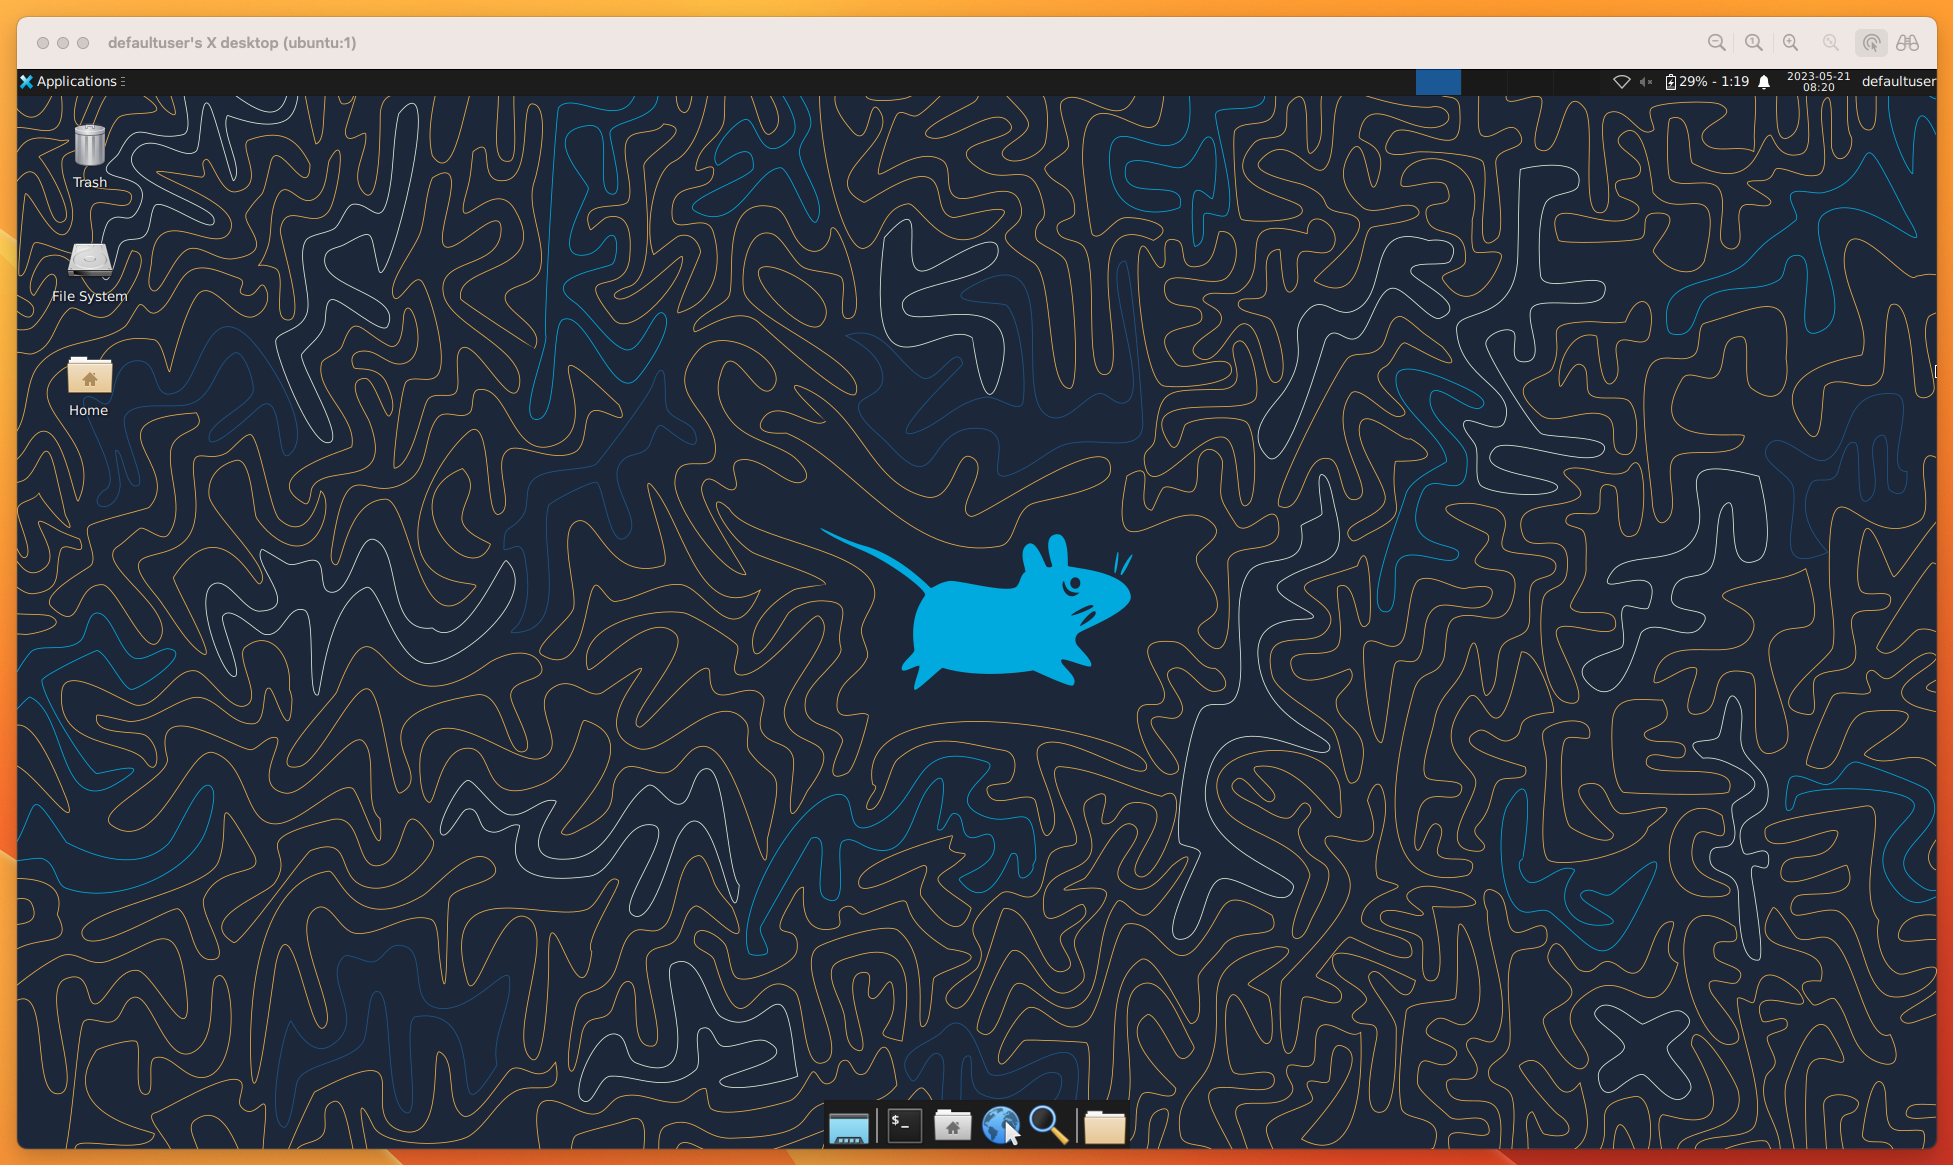
Task: Switch to the highlighted blue workspace
Action: [1438, 82]
